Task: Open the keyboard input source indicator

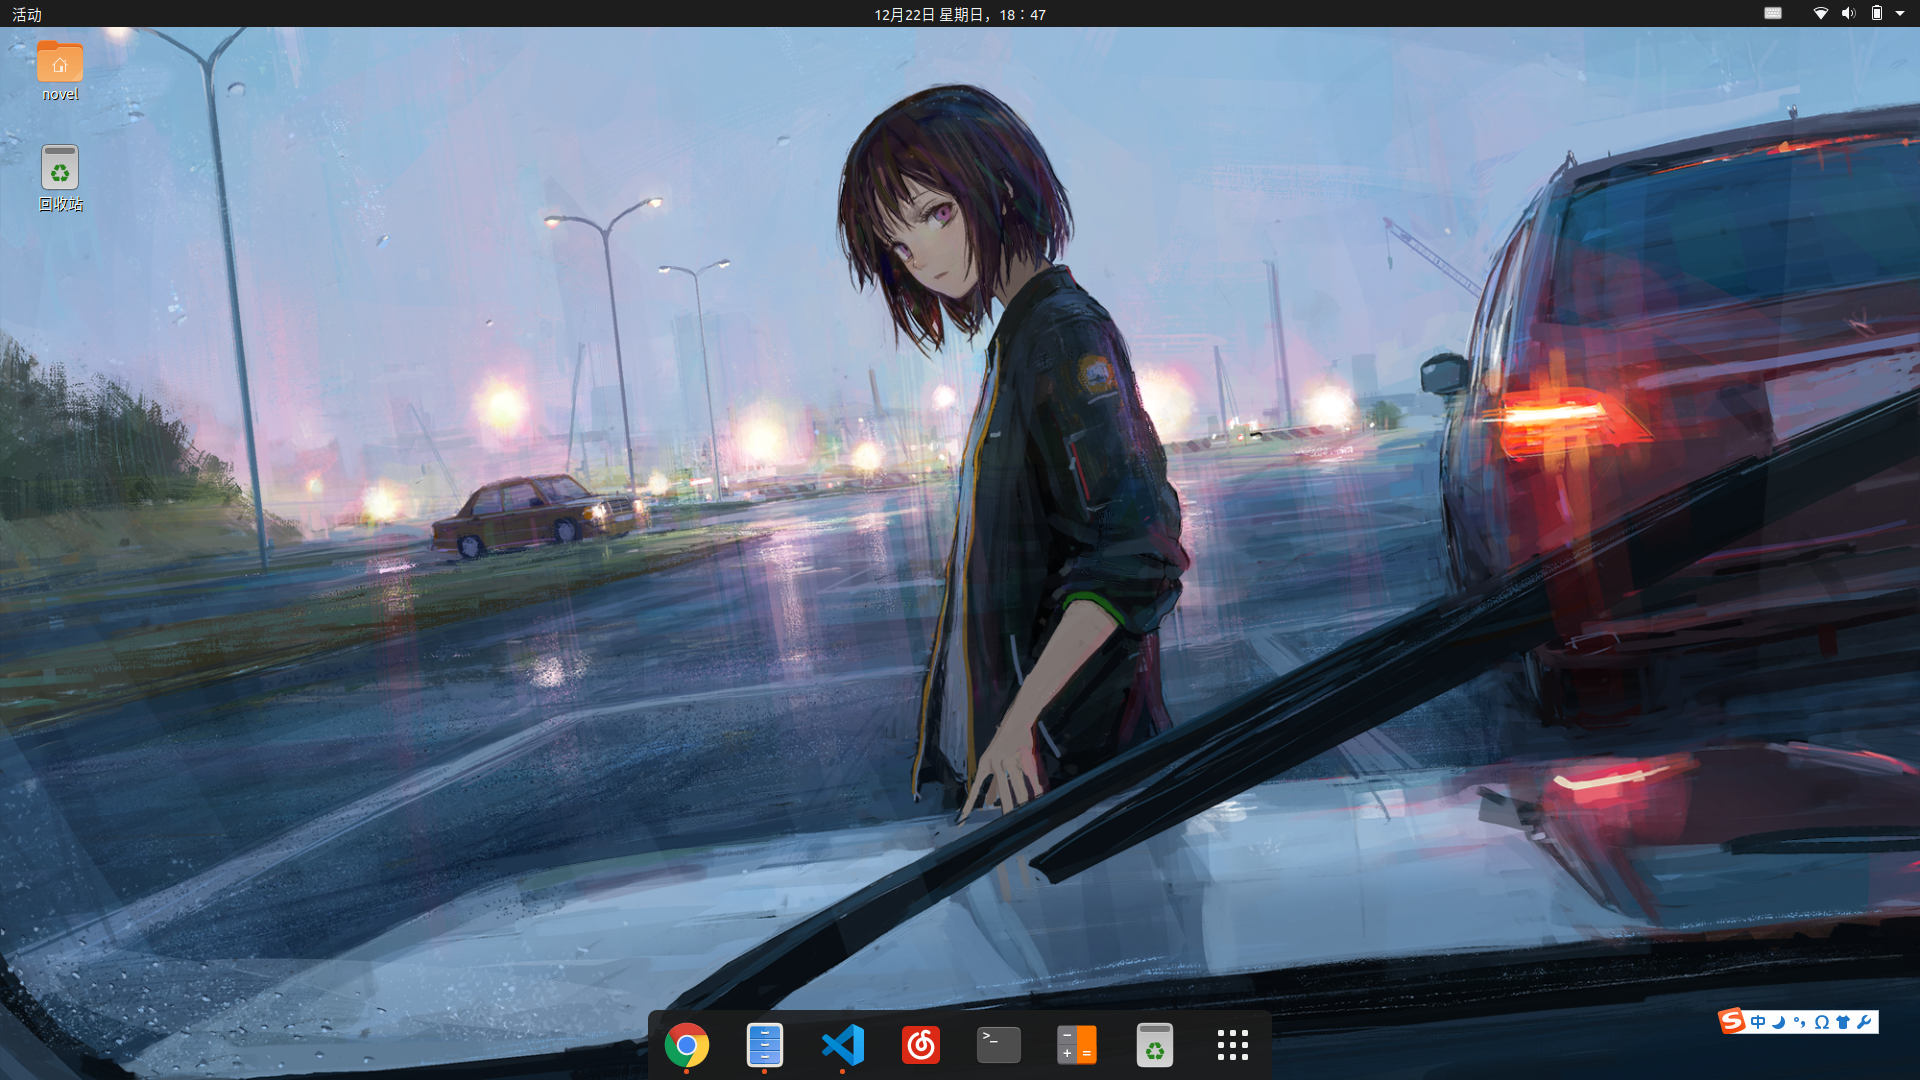Action: coord(1773,14)
